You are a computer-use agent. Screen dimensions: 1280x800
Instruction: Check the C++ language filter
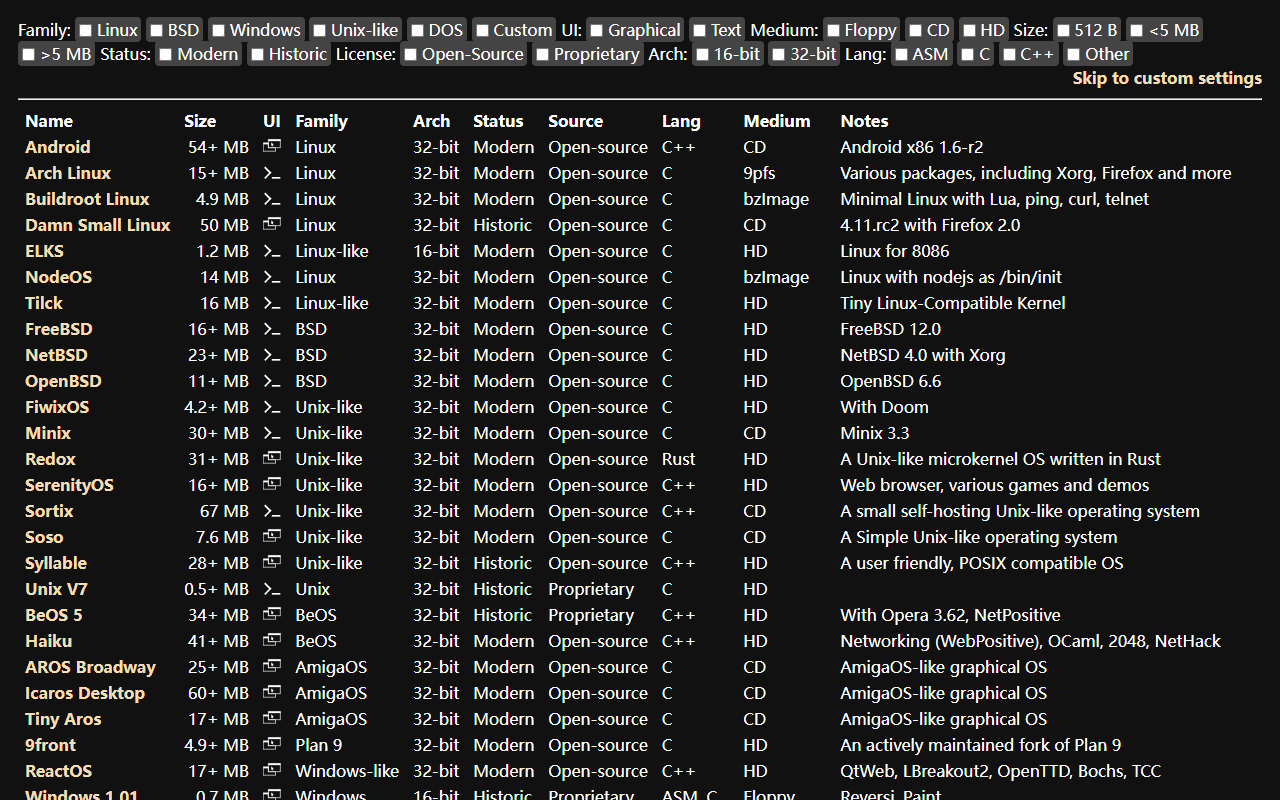(1009, 55)
